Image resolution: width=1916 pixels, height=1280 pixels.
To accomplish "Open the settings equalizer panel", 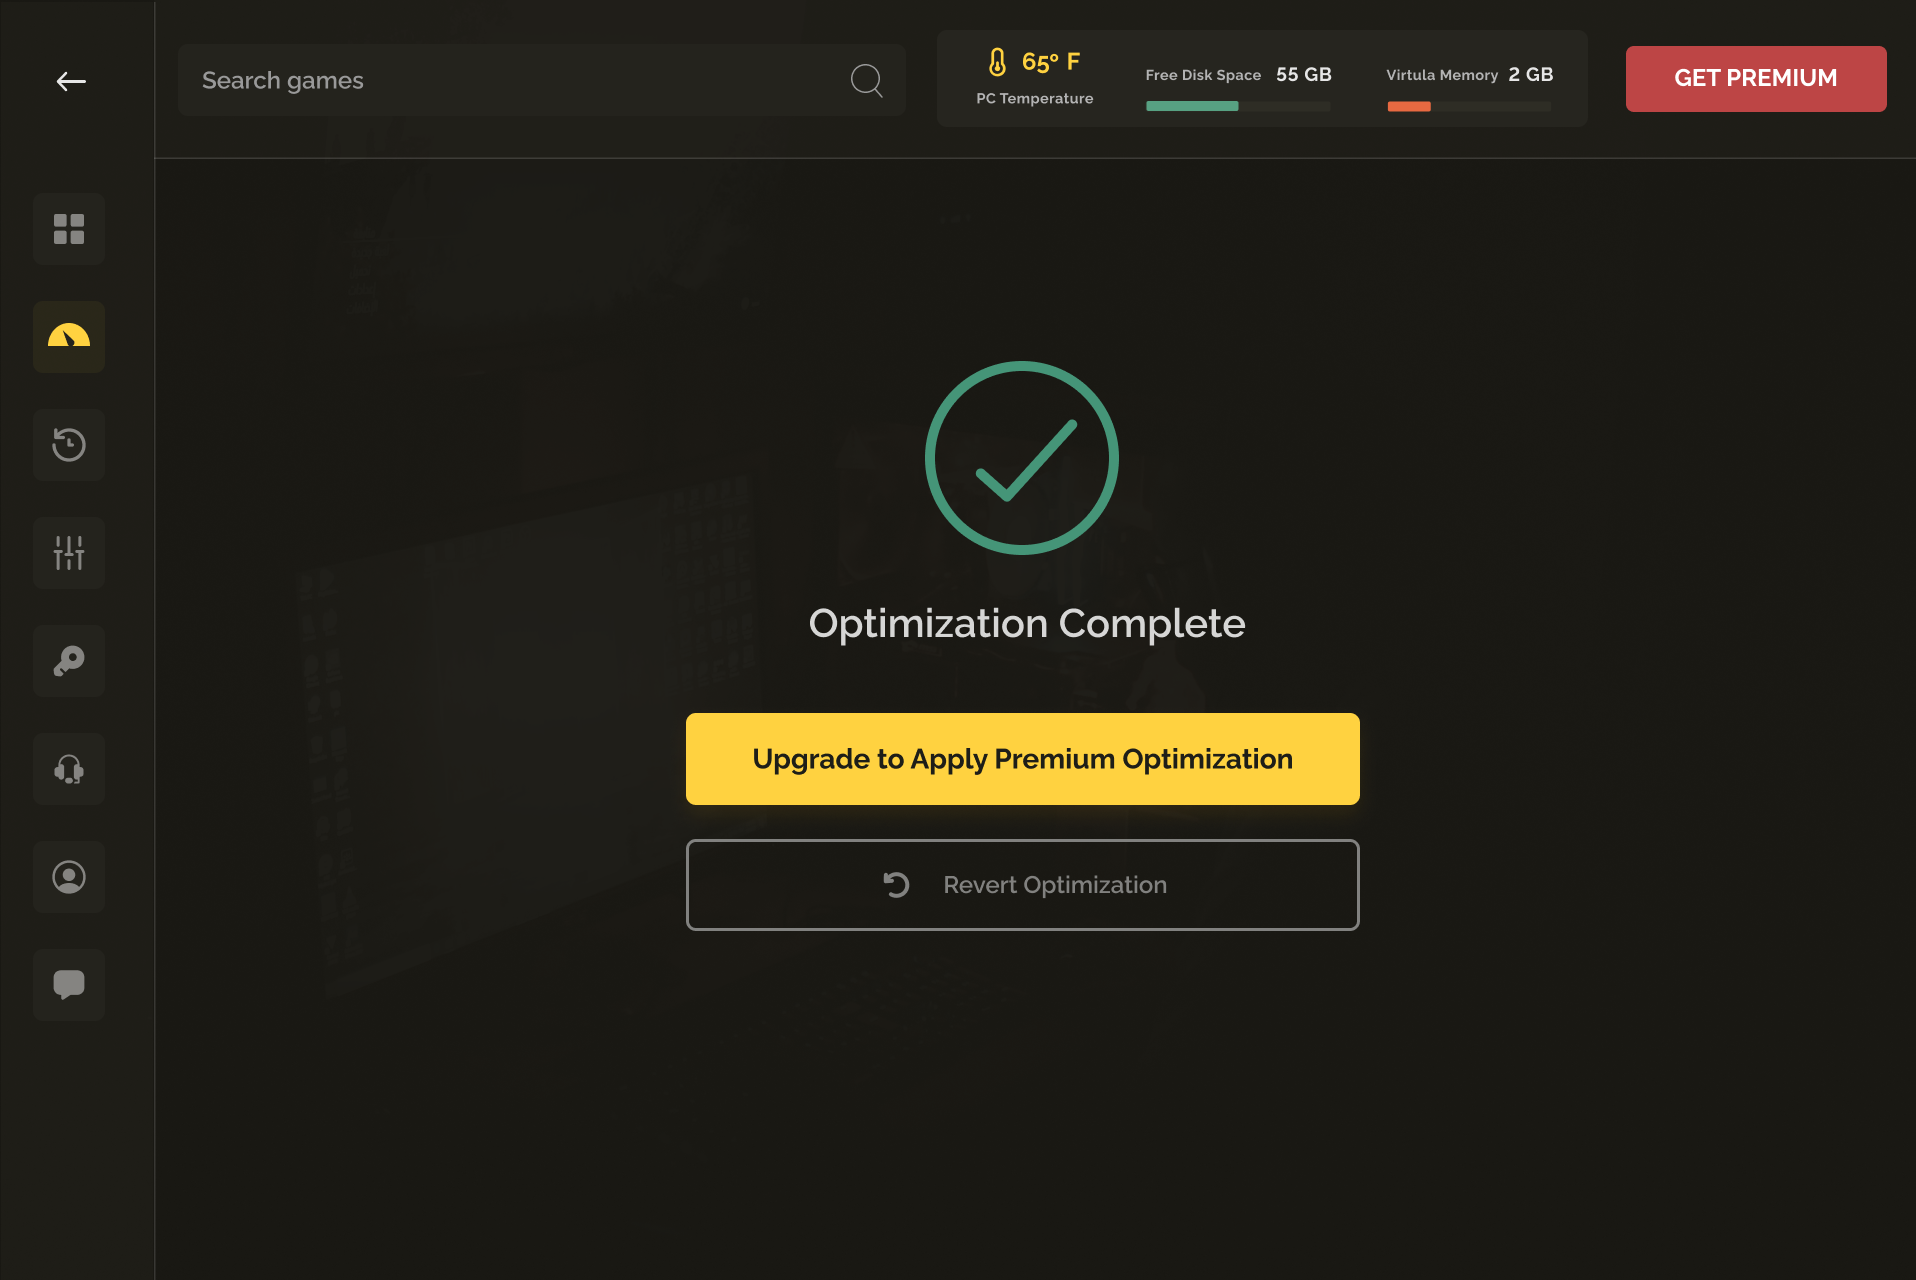I will pos(68,553).
